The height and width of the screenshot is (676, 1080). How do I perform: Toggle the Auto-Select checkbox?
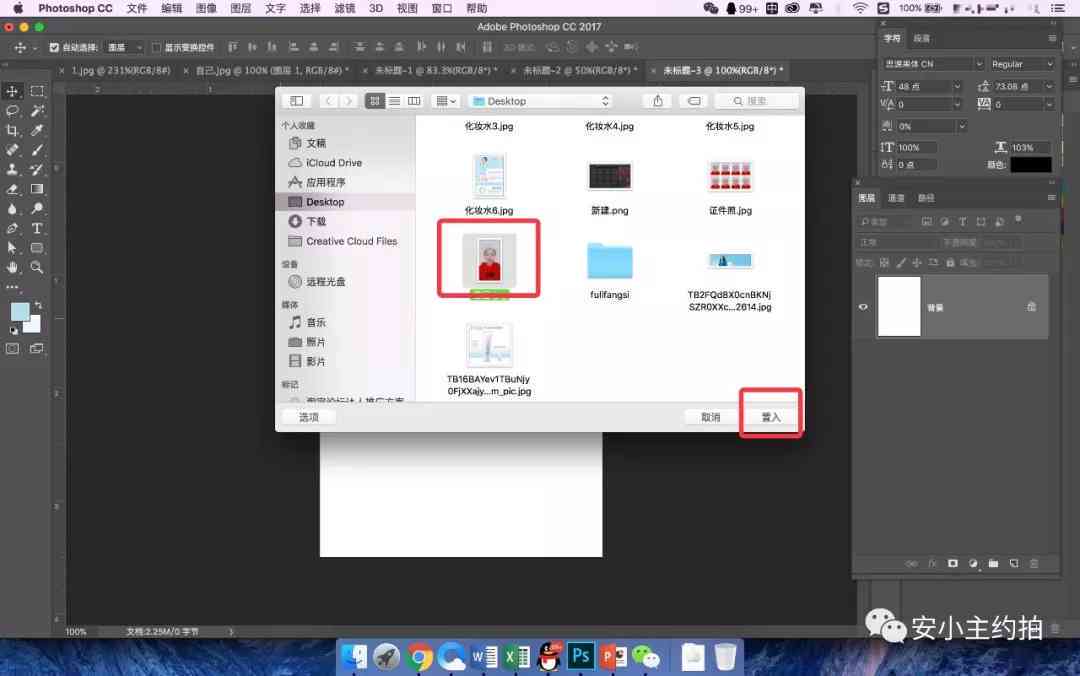pos(54,48)
